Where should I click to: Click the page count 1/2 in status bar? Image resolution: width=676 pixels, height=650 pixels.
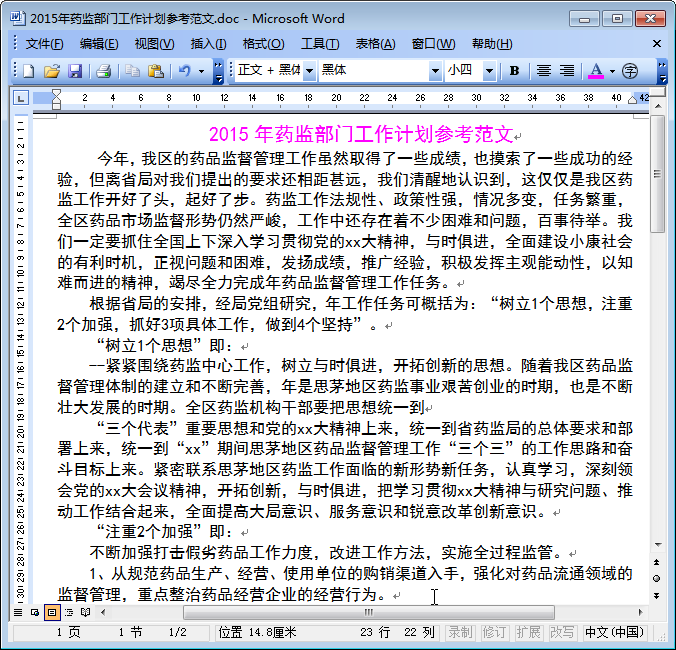177,633
